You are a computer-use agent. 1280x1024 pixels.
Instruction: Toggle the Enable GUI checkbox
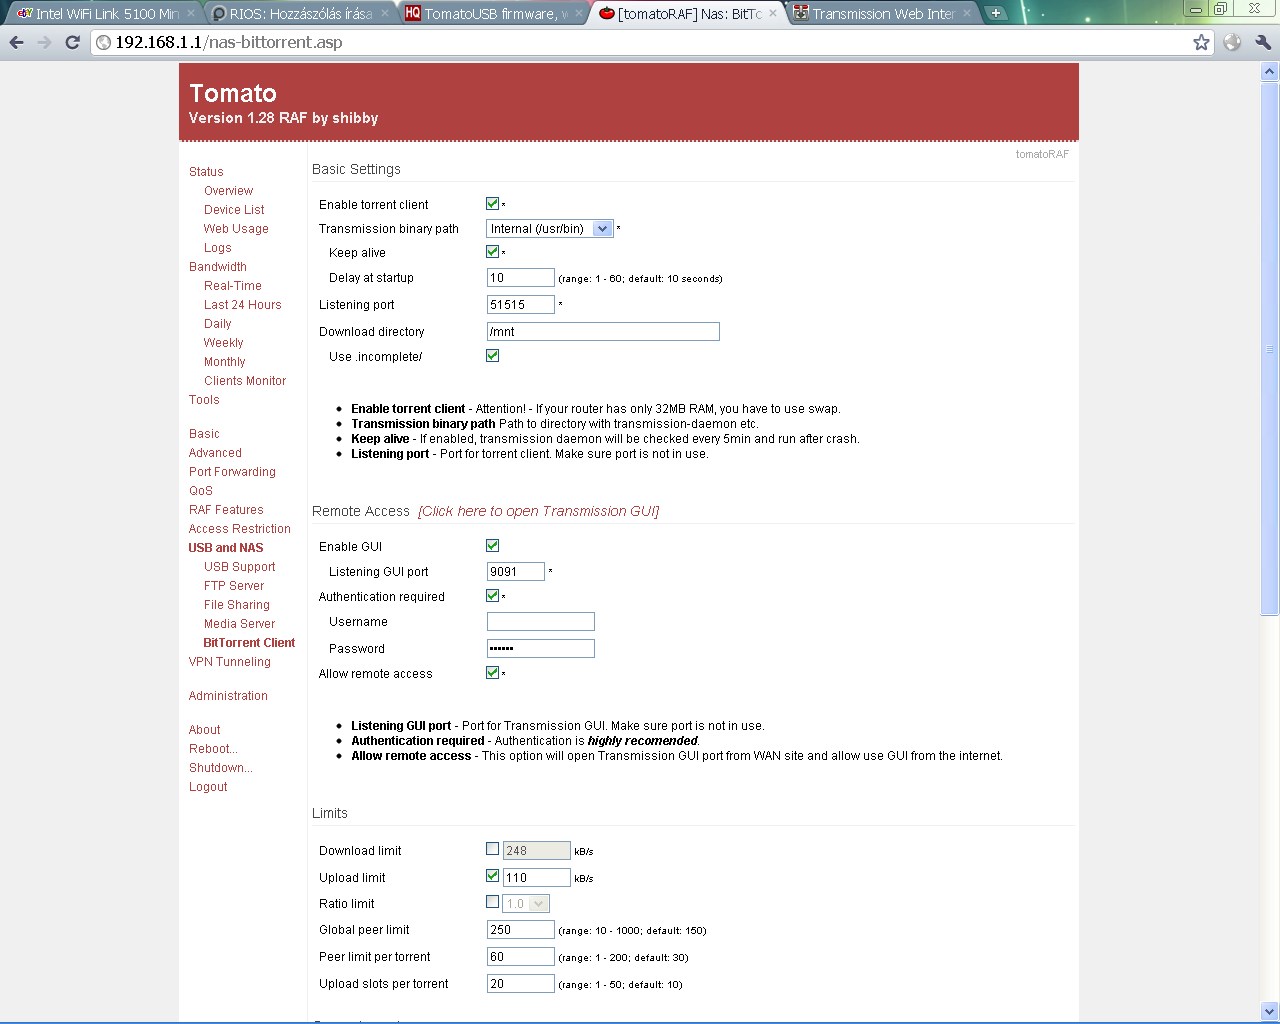(x=492, y=546)
